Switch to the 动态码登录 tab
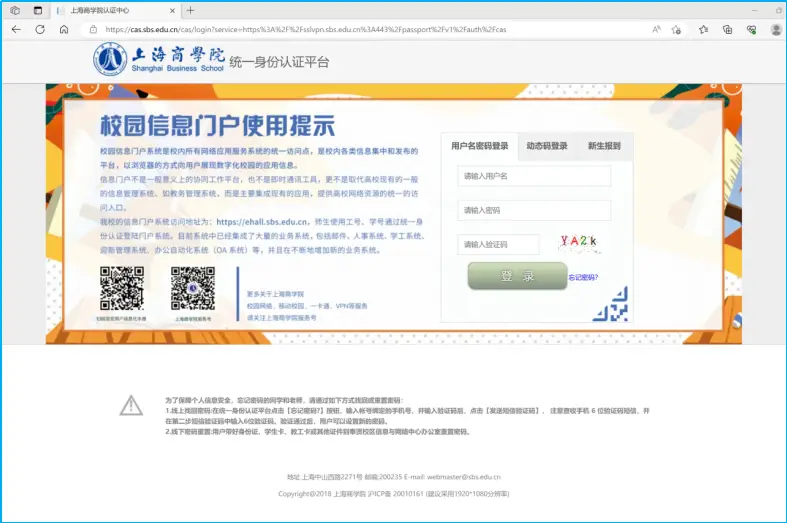787x523 pixels. pos(547,146)
